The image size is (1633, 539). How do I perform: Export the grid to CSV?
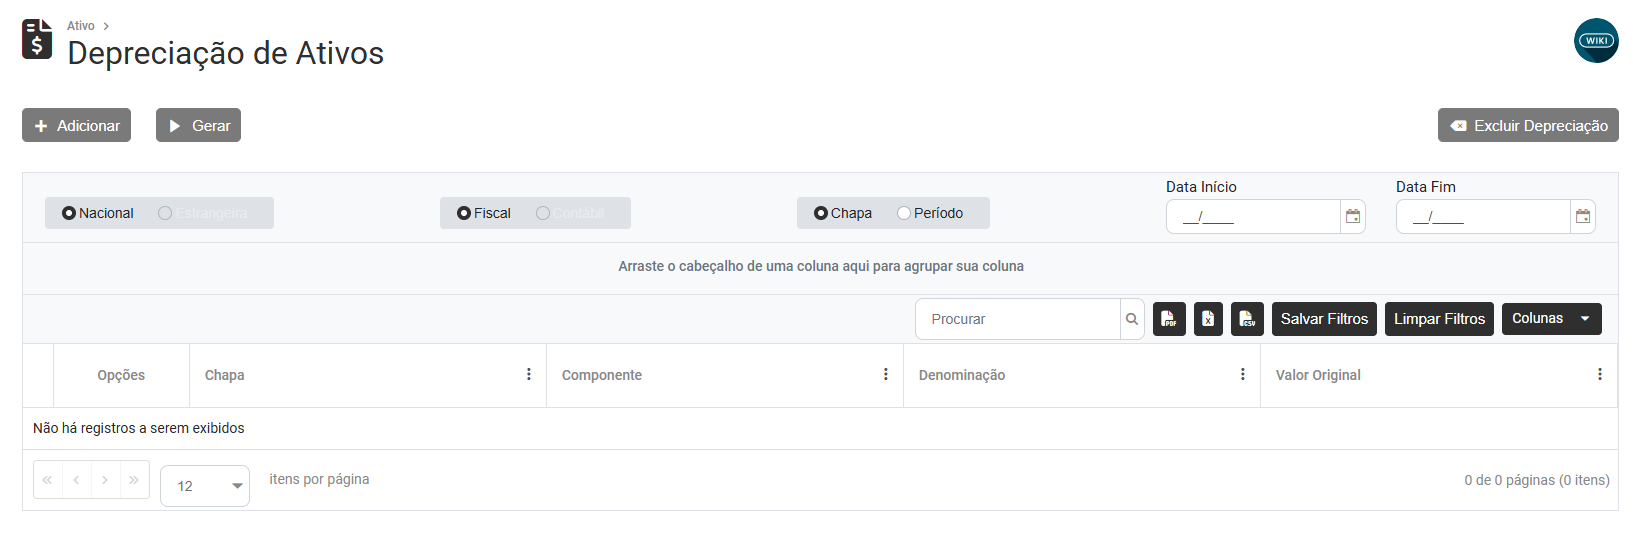(x=1247, y=319)
